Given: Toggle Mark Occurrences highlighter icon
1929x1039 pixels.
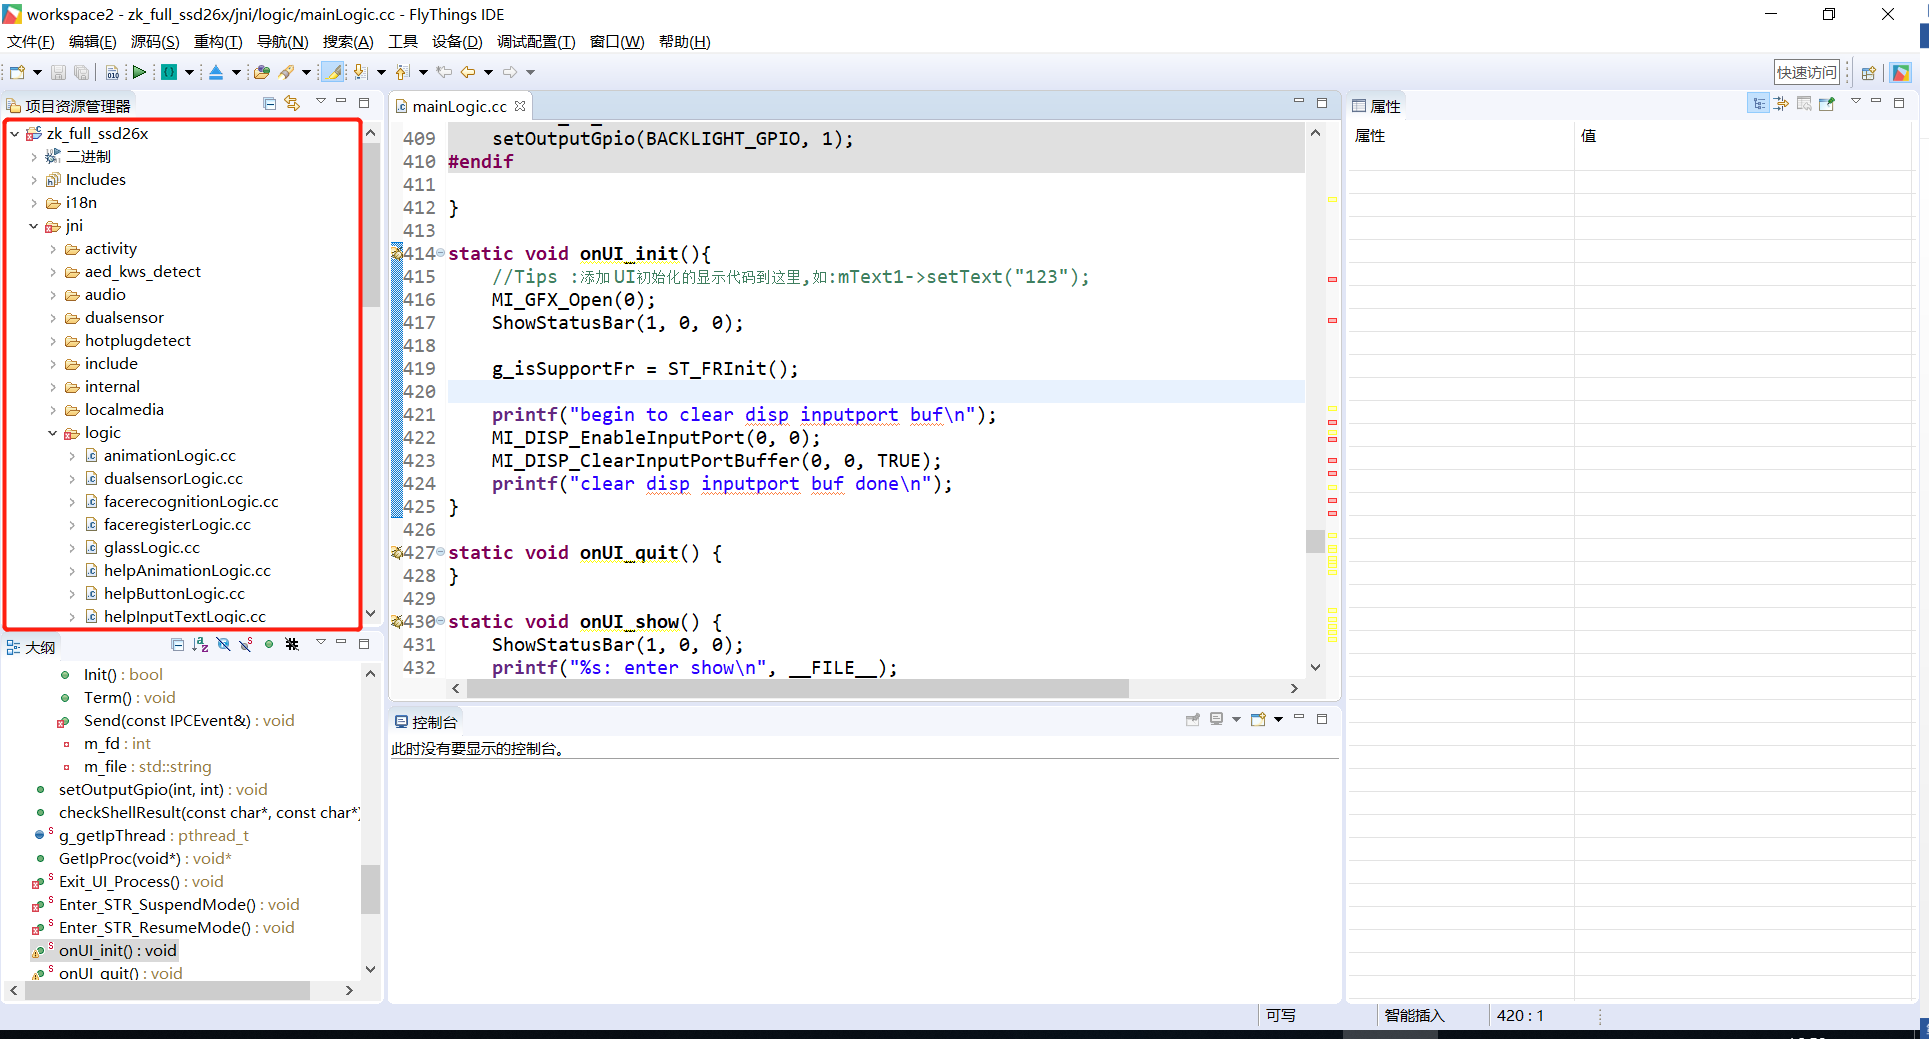Looking at the screenshot, I should click(333, 72).
